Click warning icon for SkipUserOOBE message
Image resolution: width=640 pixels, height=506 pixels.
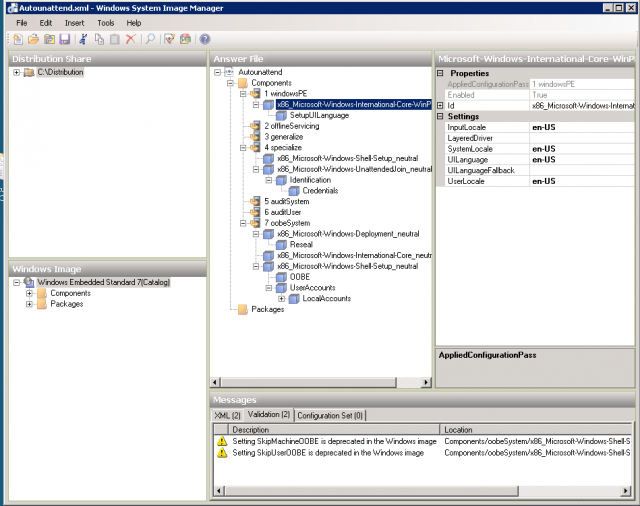point(222,453)
